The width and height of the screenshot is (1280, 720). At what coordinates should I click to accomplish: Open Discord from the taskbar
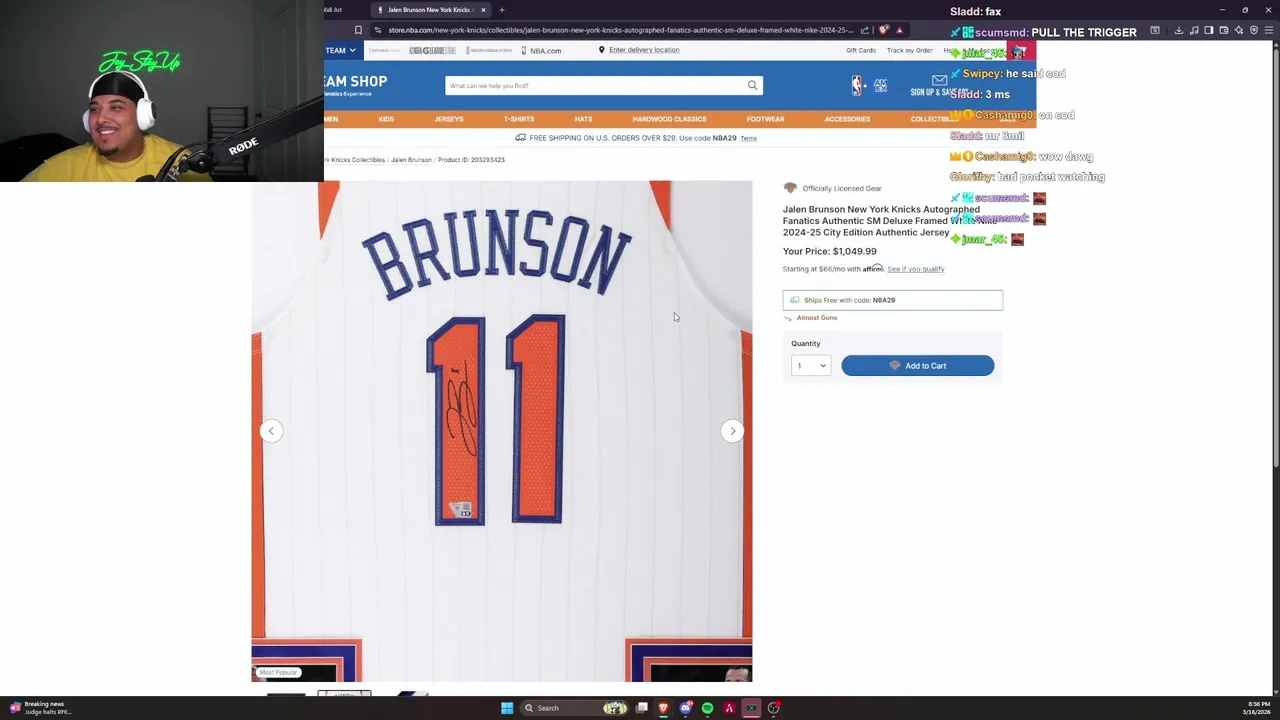(x=685, y=708)
